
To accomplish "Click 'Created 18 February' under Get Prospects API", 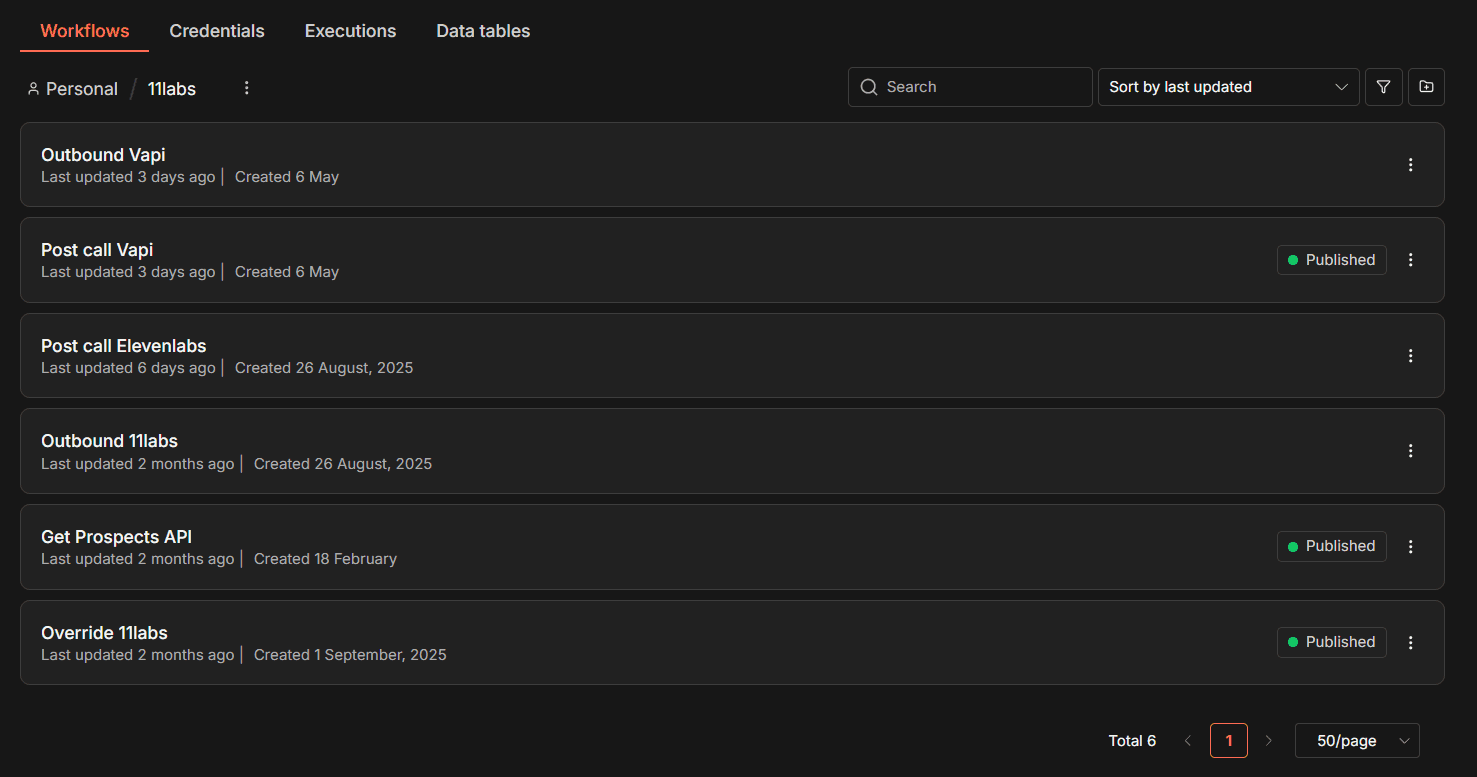I will [x=325, y=559].
